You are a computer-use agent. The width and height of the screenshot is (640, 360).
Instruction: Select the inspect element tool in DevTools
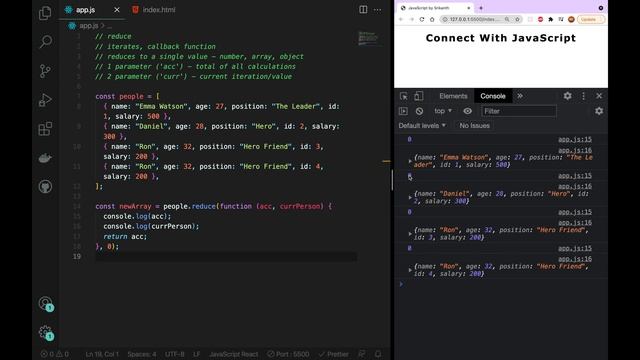tap(404, 96)
